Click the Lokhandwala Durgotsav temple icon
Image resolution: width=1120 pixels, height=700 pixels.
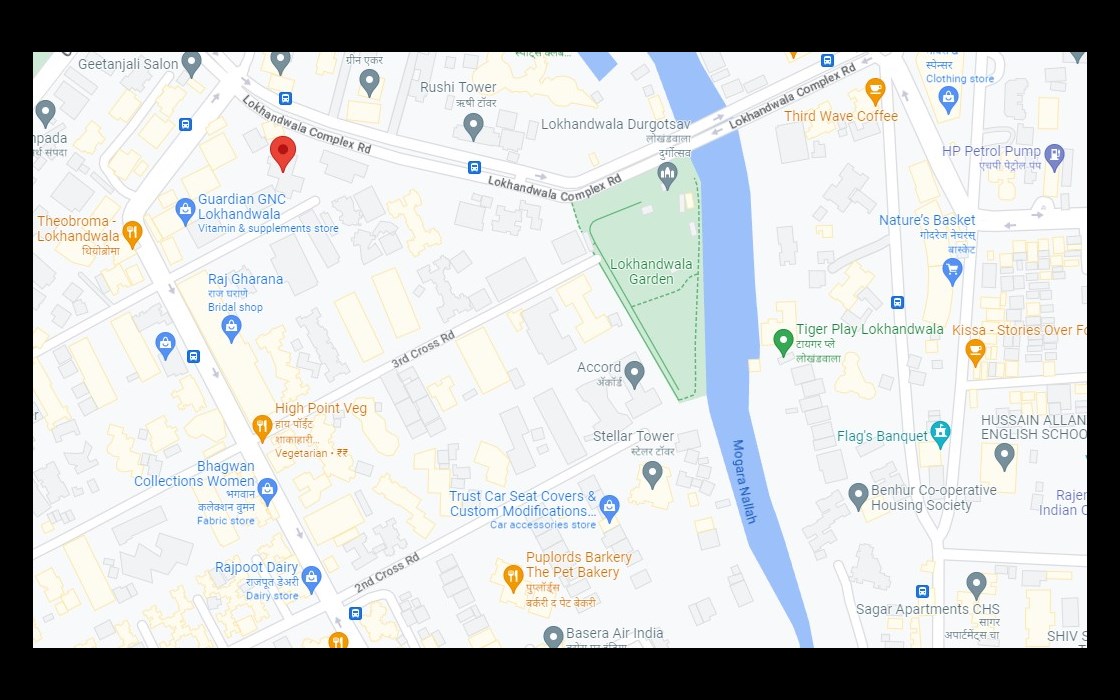(667, 175)
